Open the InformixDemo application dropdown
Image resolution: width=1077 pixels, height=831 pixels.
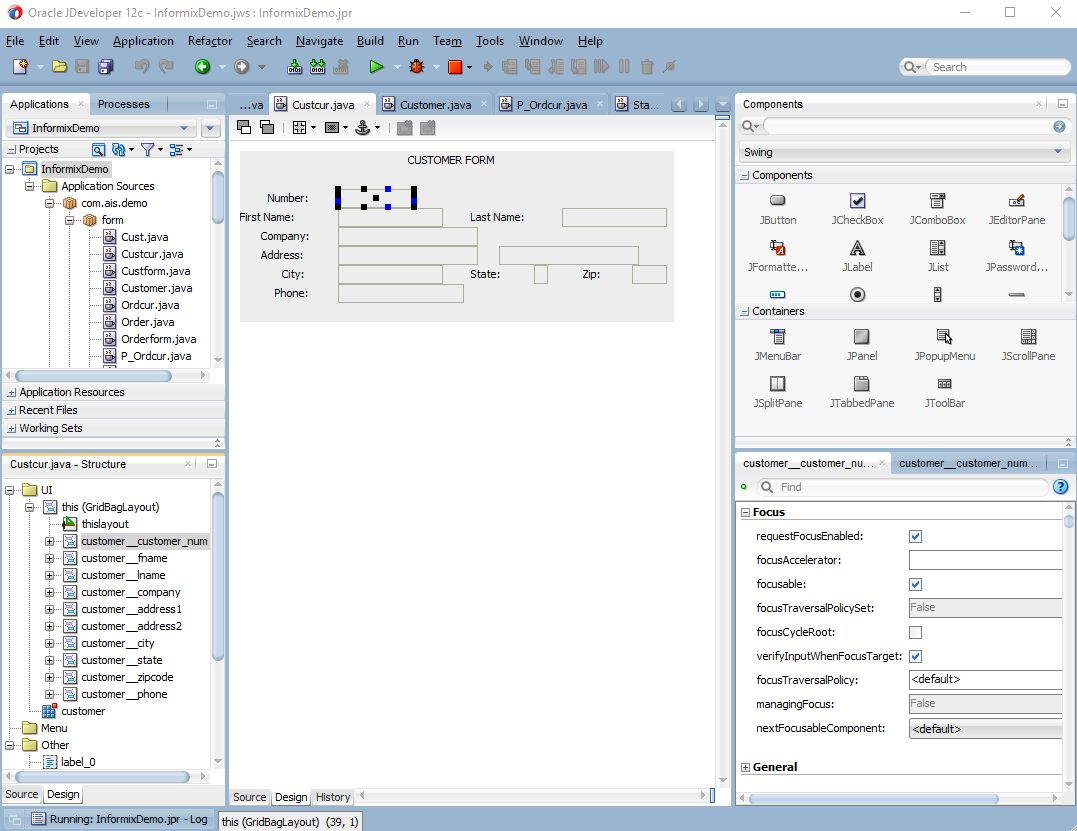point(101,128)
